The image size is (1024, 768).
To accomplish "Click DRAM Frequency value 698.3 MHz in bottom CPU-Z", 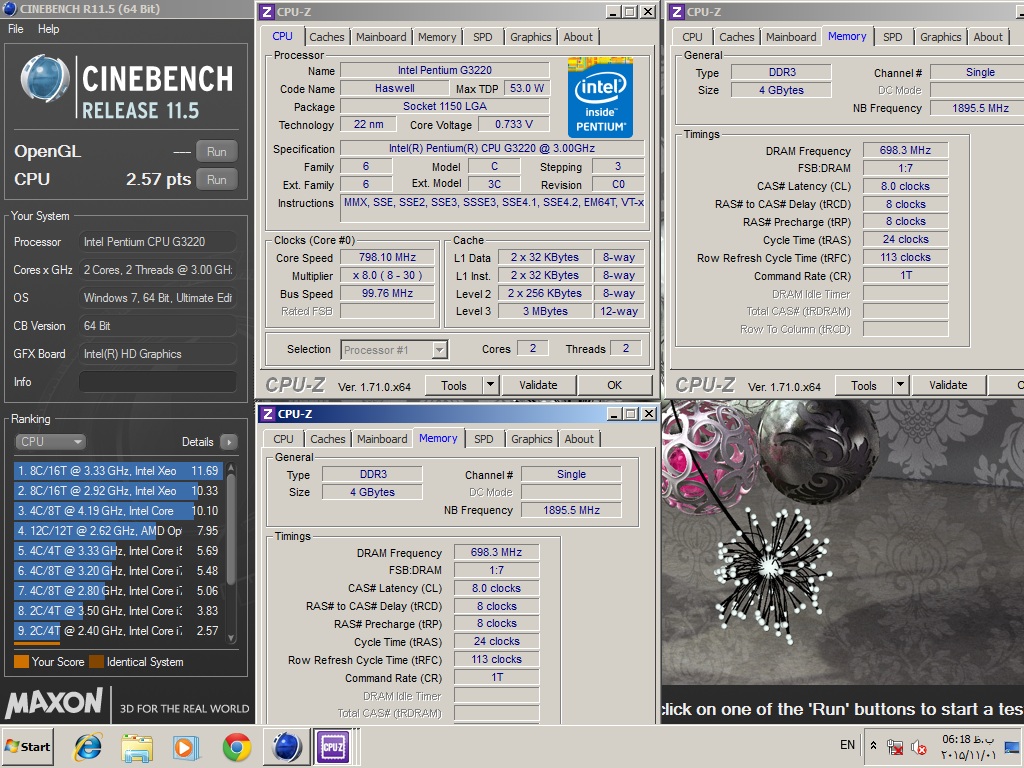I will click(496, 552).
